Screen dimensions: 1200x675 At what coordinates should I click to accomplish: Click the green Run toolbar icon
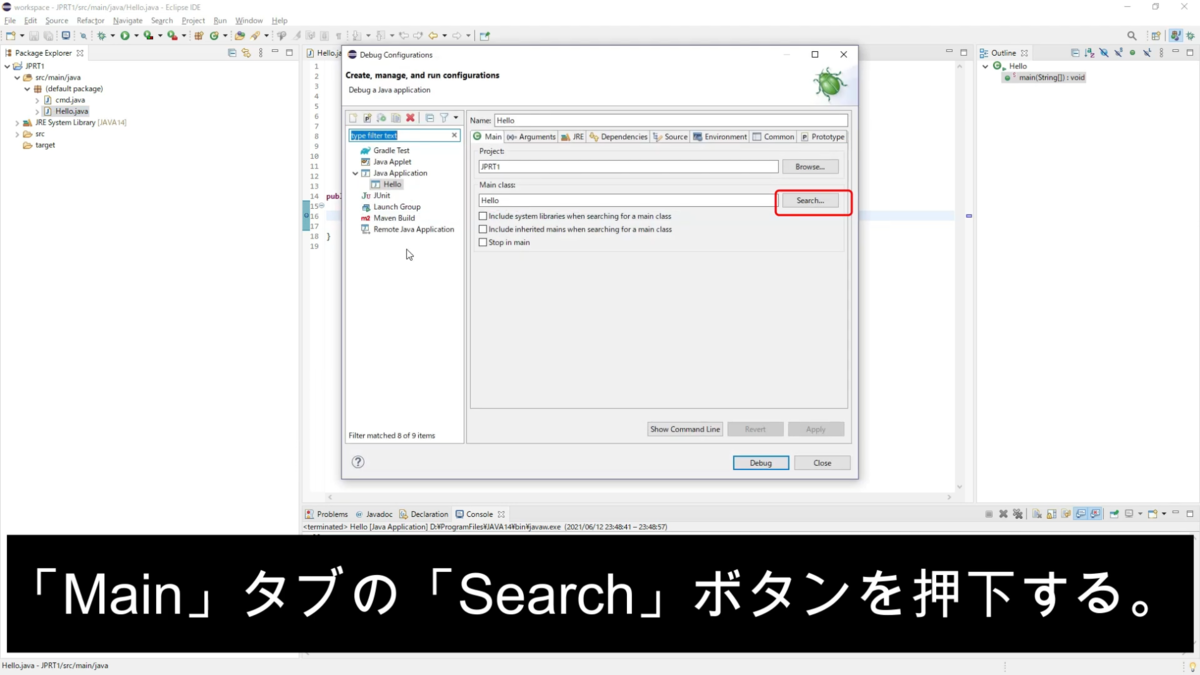pyautogui.click(x=125, y=35)
